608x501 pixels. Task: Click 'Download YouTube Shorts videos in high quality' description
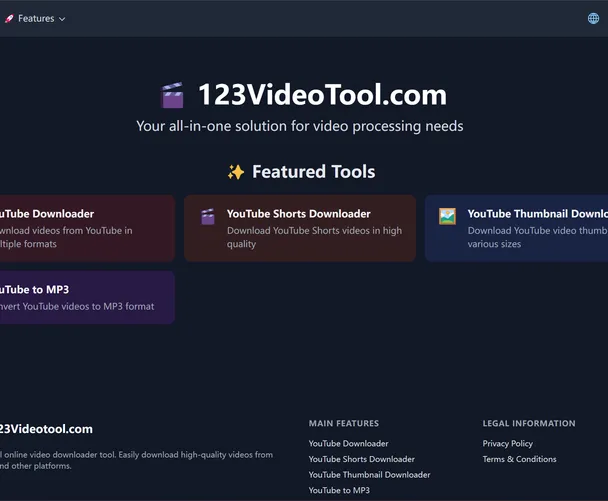314,237
